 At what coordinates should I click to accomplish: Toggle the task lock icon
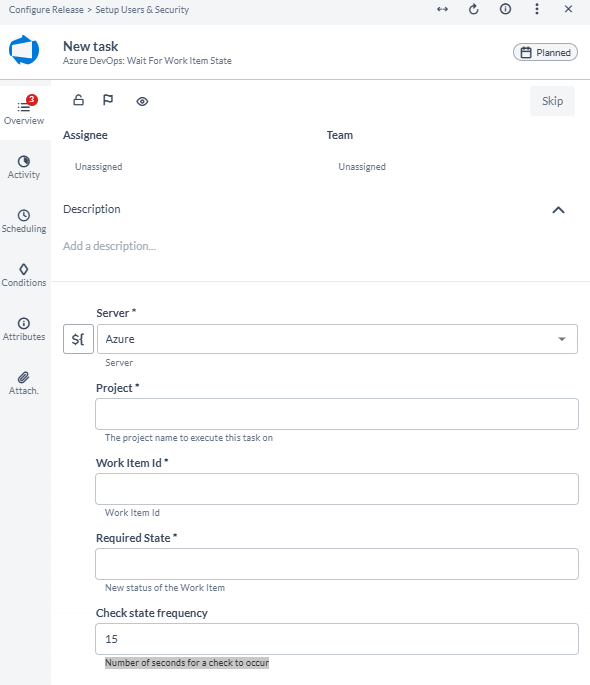79,100
